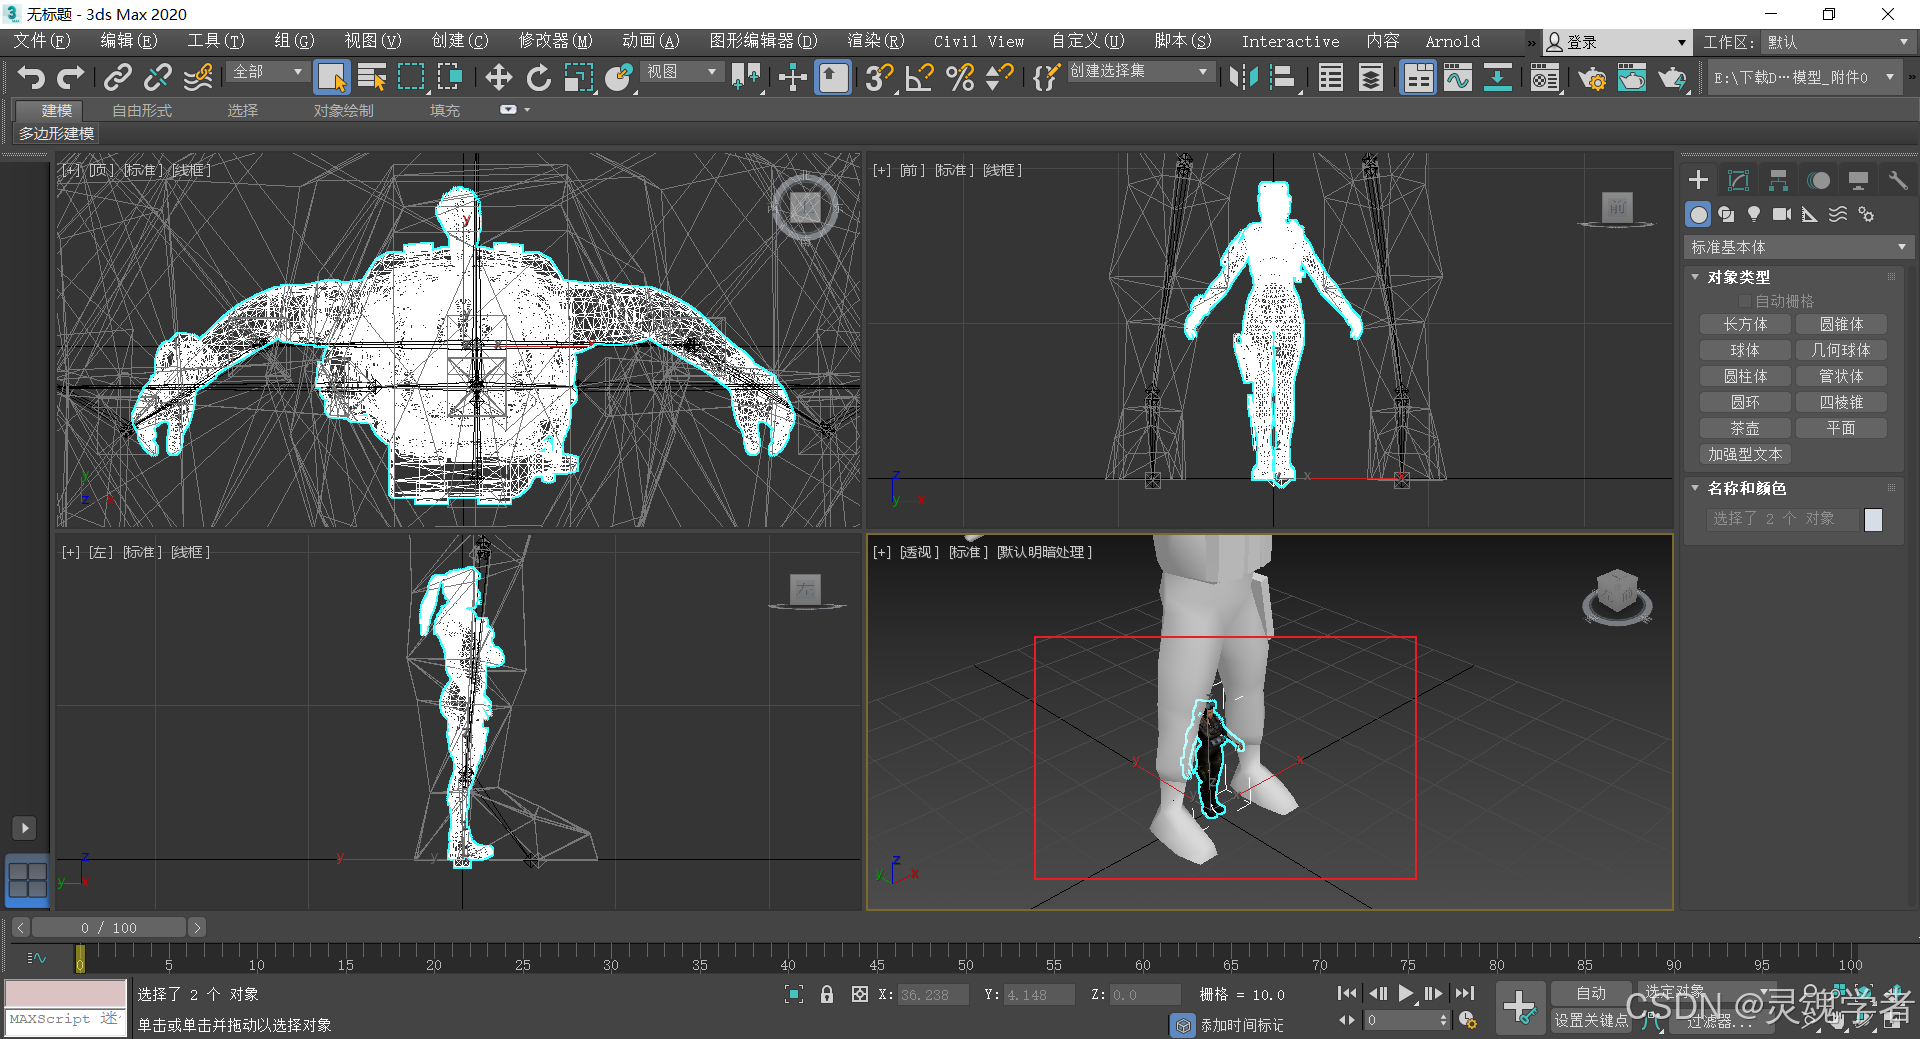Click the Undo arrow in main toolbar
The image size is (1920, 1039).
pos(31,77)
